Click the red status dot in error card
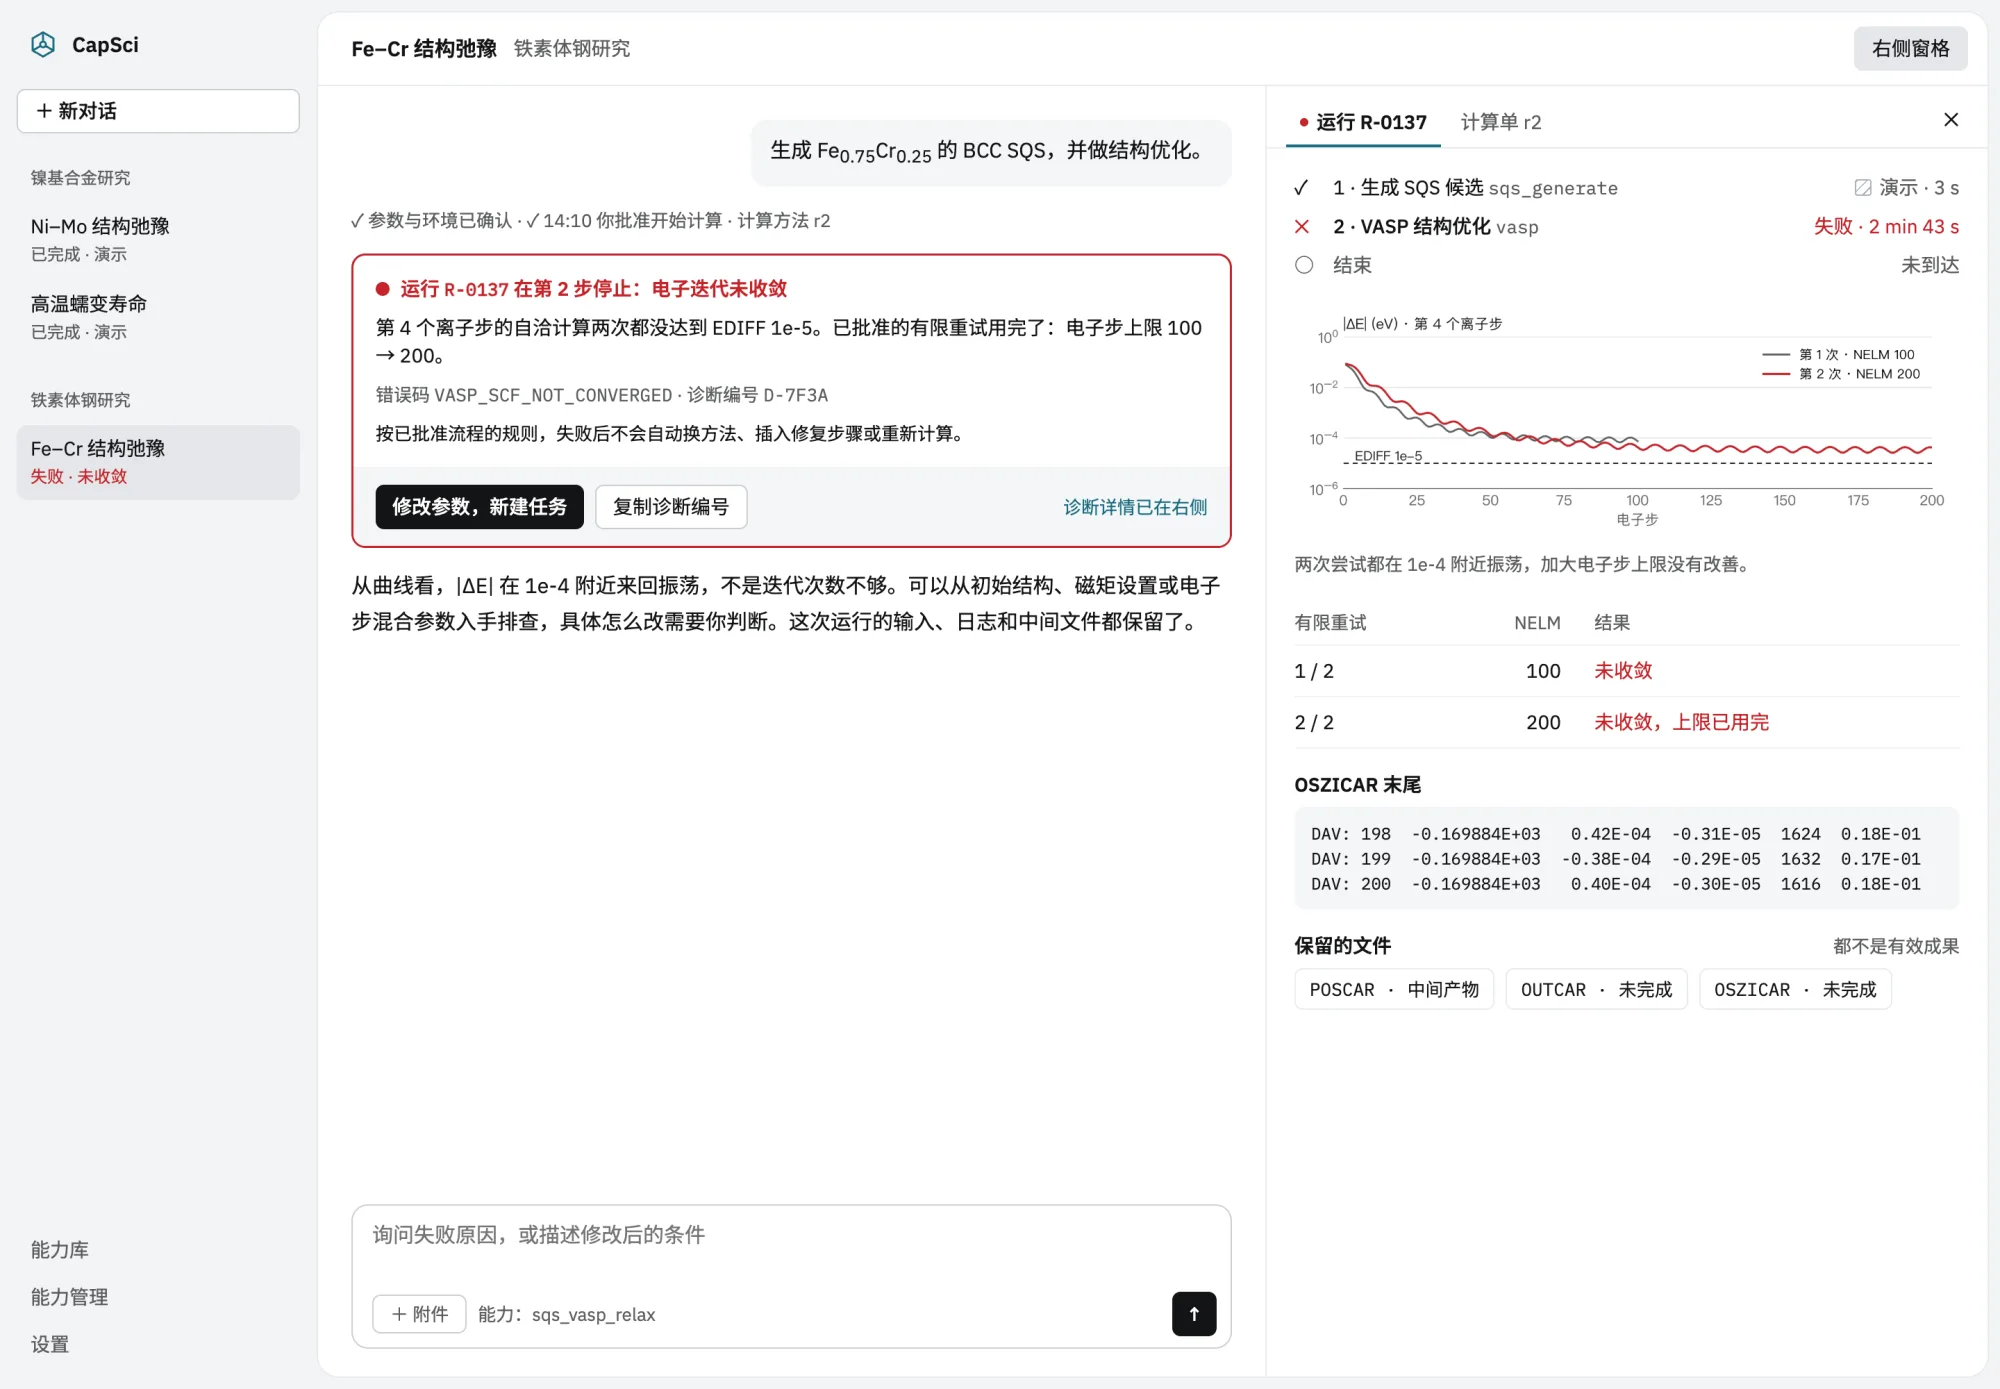Screen dimensions: 2000x1389 (382, 289)
